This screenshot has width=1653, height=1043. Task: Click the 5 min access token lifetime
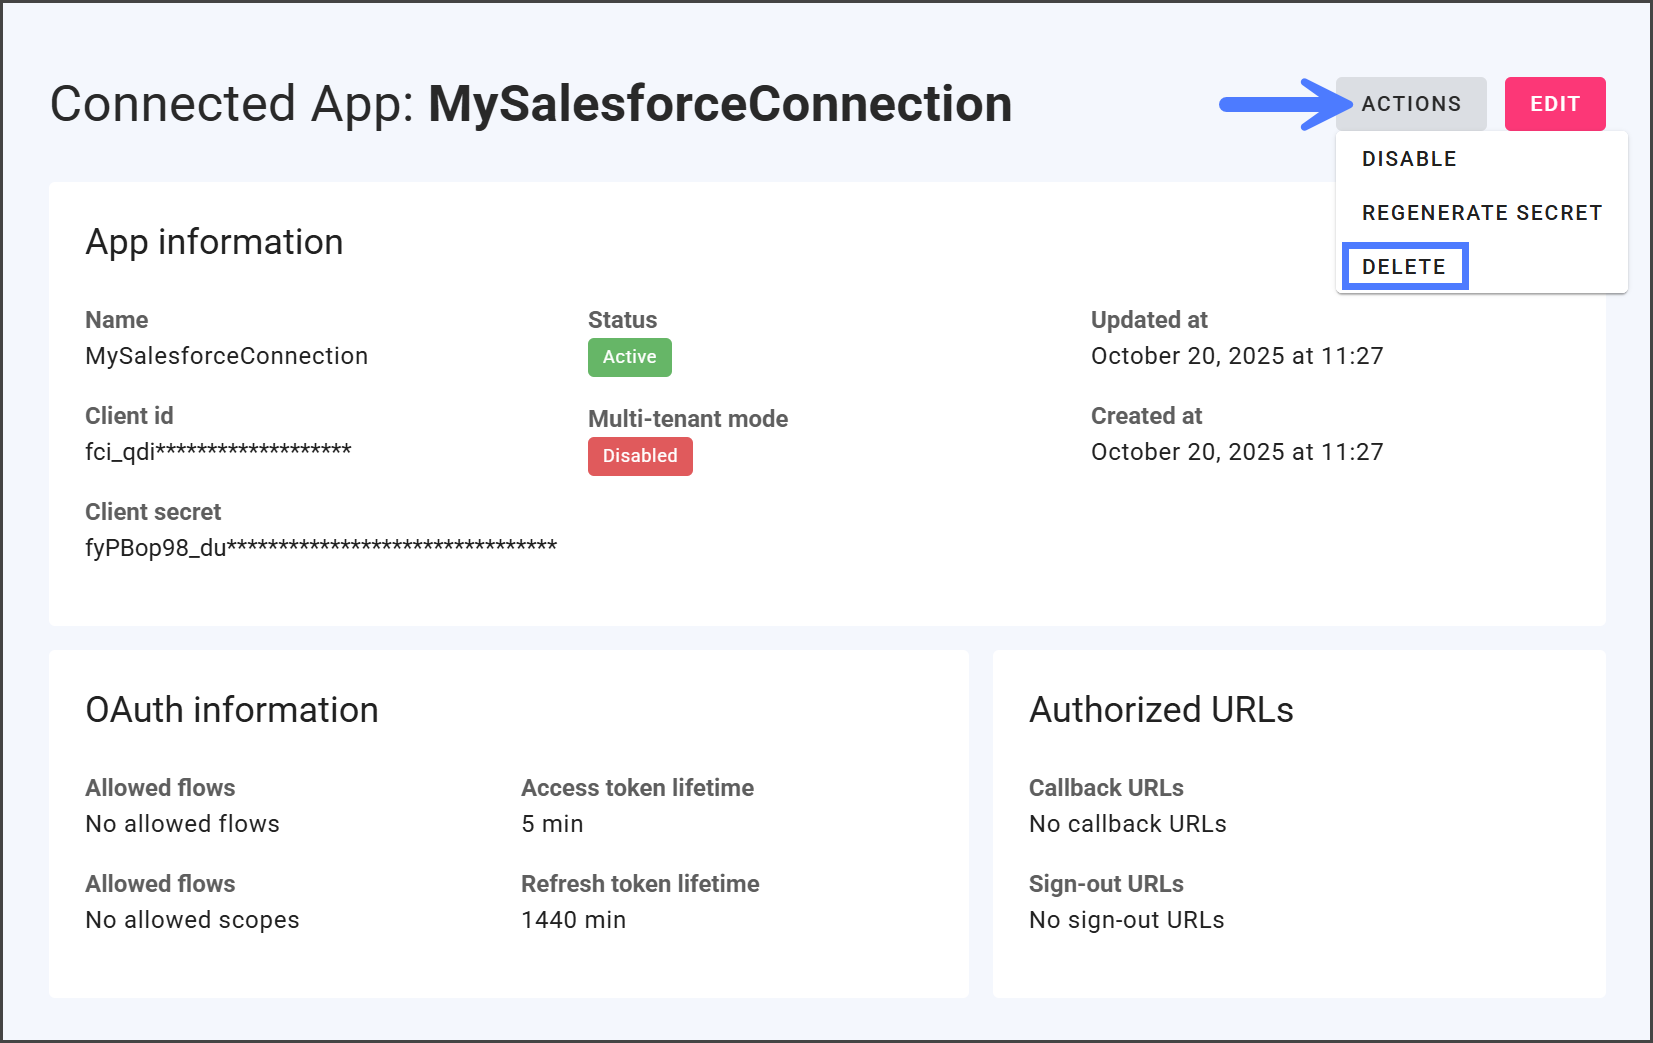click(x=551, y=824)
